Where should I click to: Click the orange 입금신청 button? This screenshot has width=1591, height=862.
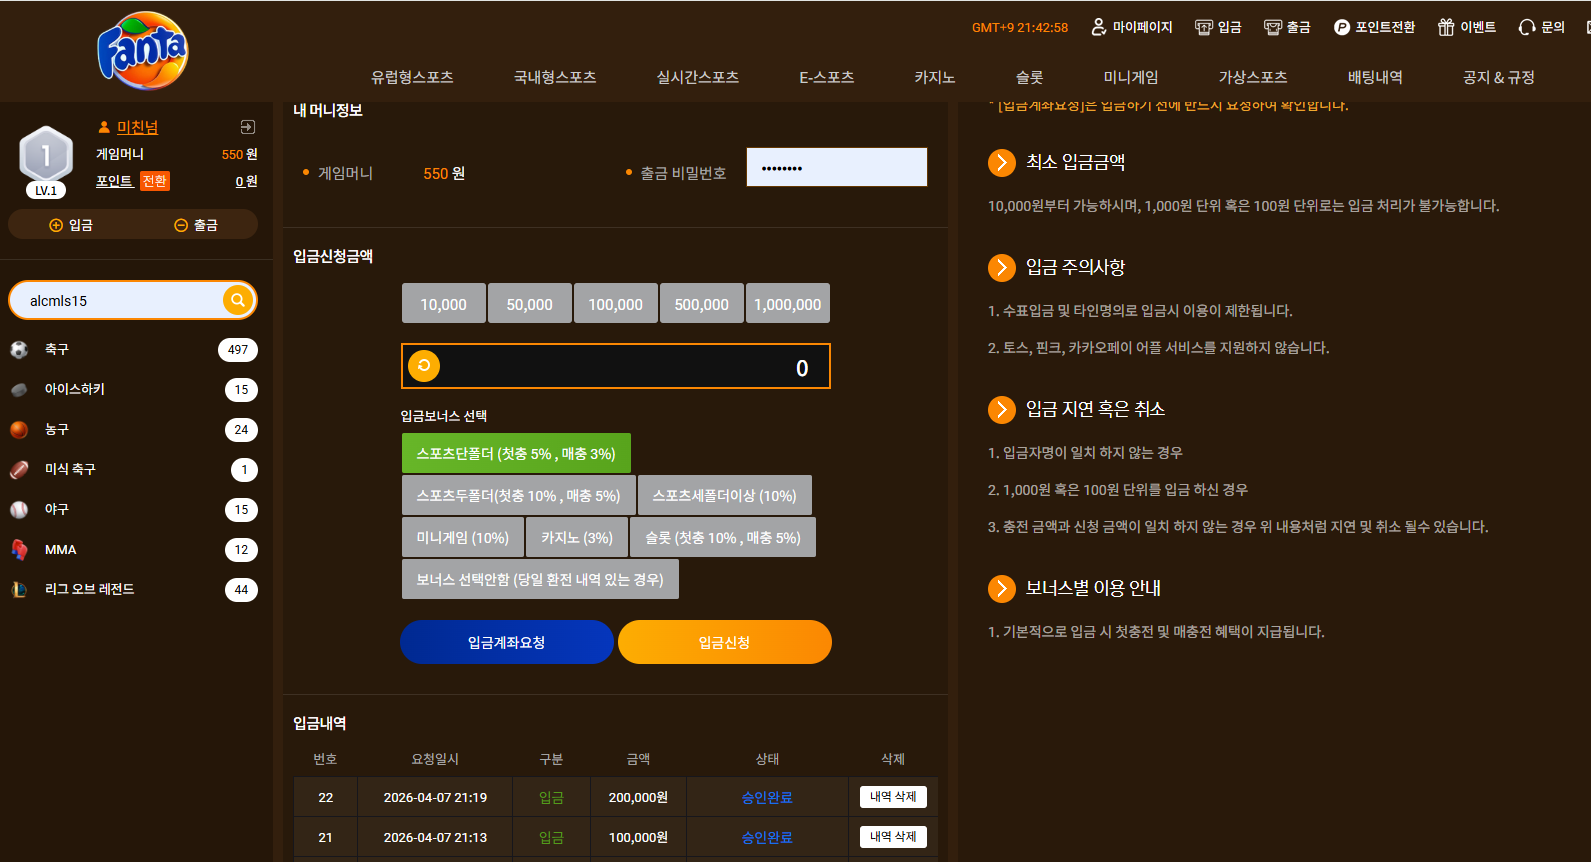pos(725,642)
